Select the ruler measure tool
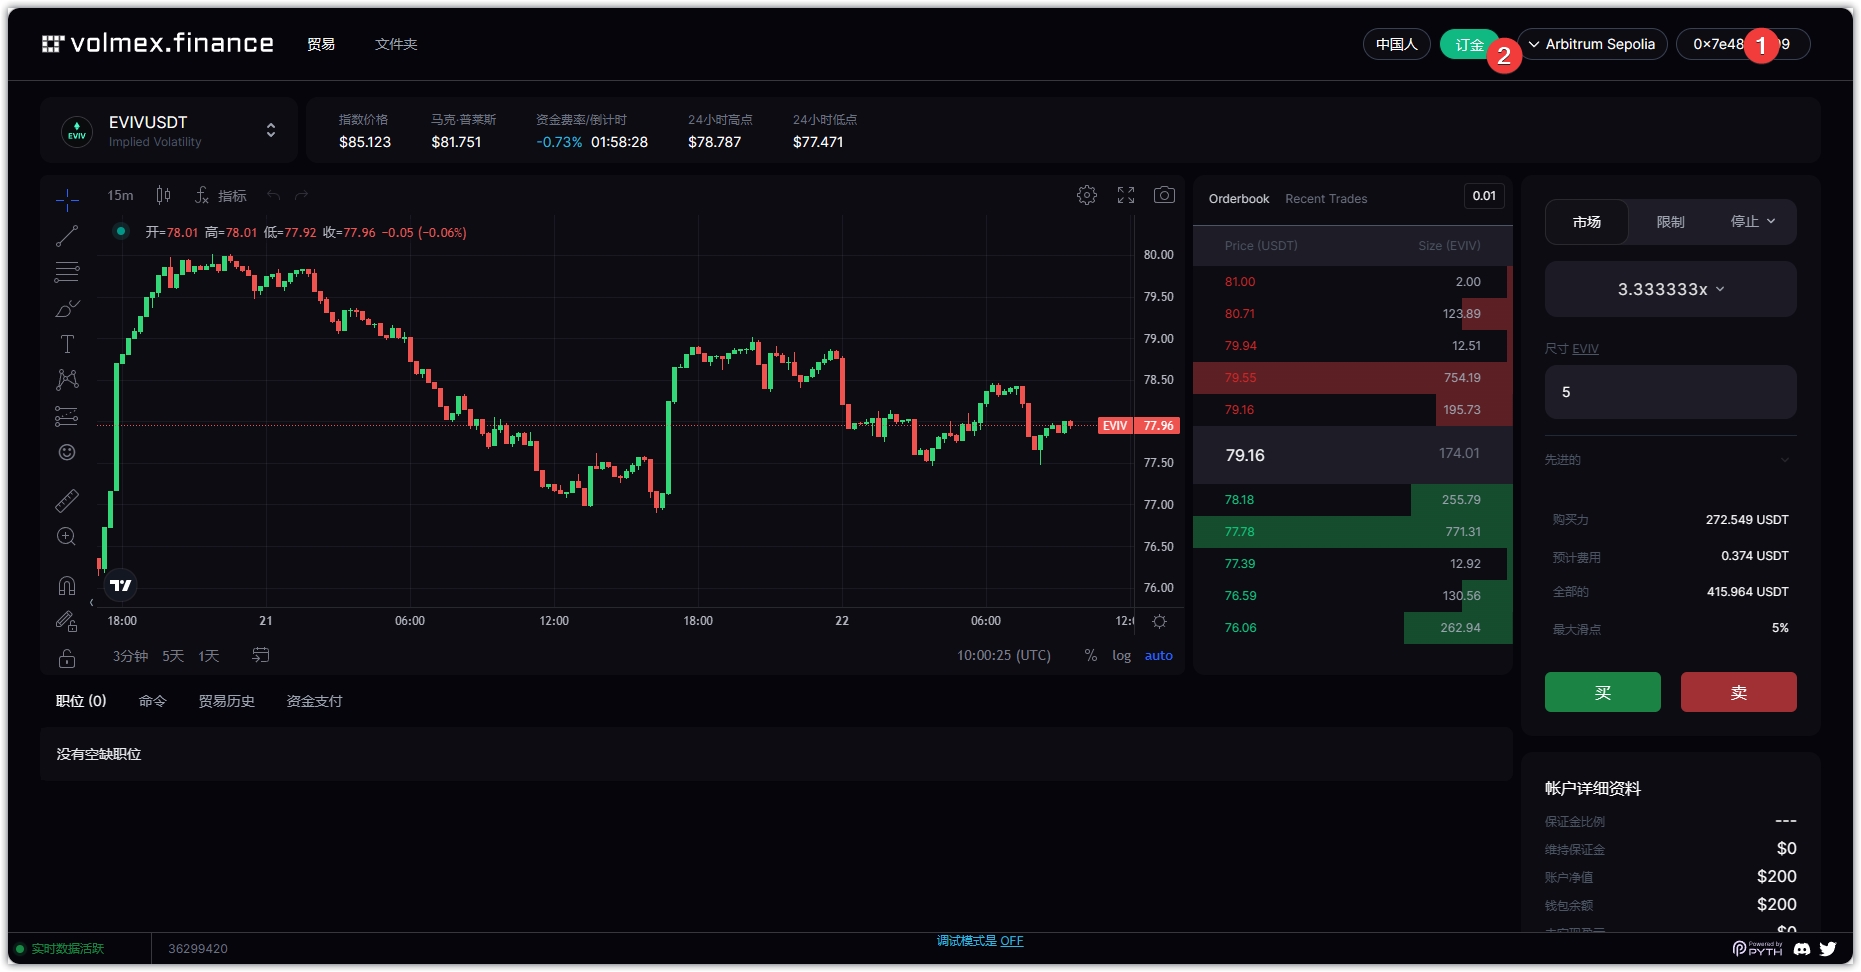 click(x=67, y=500)
